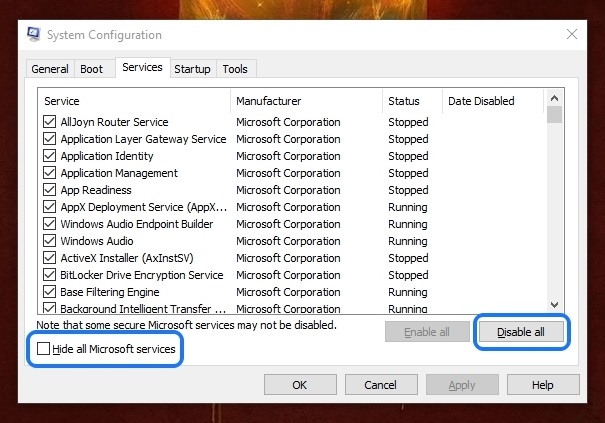The width and height of the screenshot is (605, 423).
Task: Toggle Background Intelligent Transfer service checkbox
Action: pyautogui.click(x=49, y=308)
